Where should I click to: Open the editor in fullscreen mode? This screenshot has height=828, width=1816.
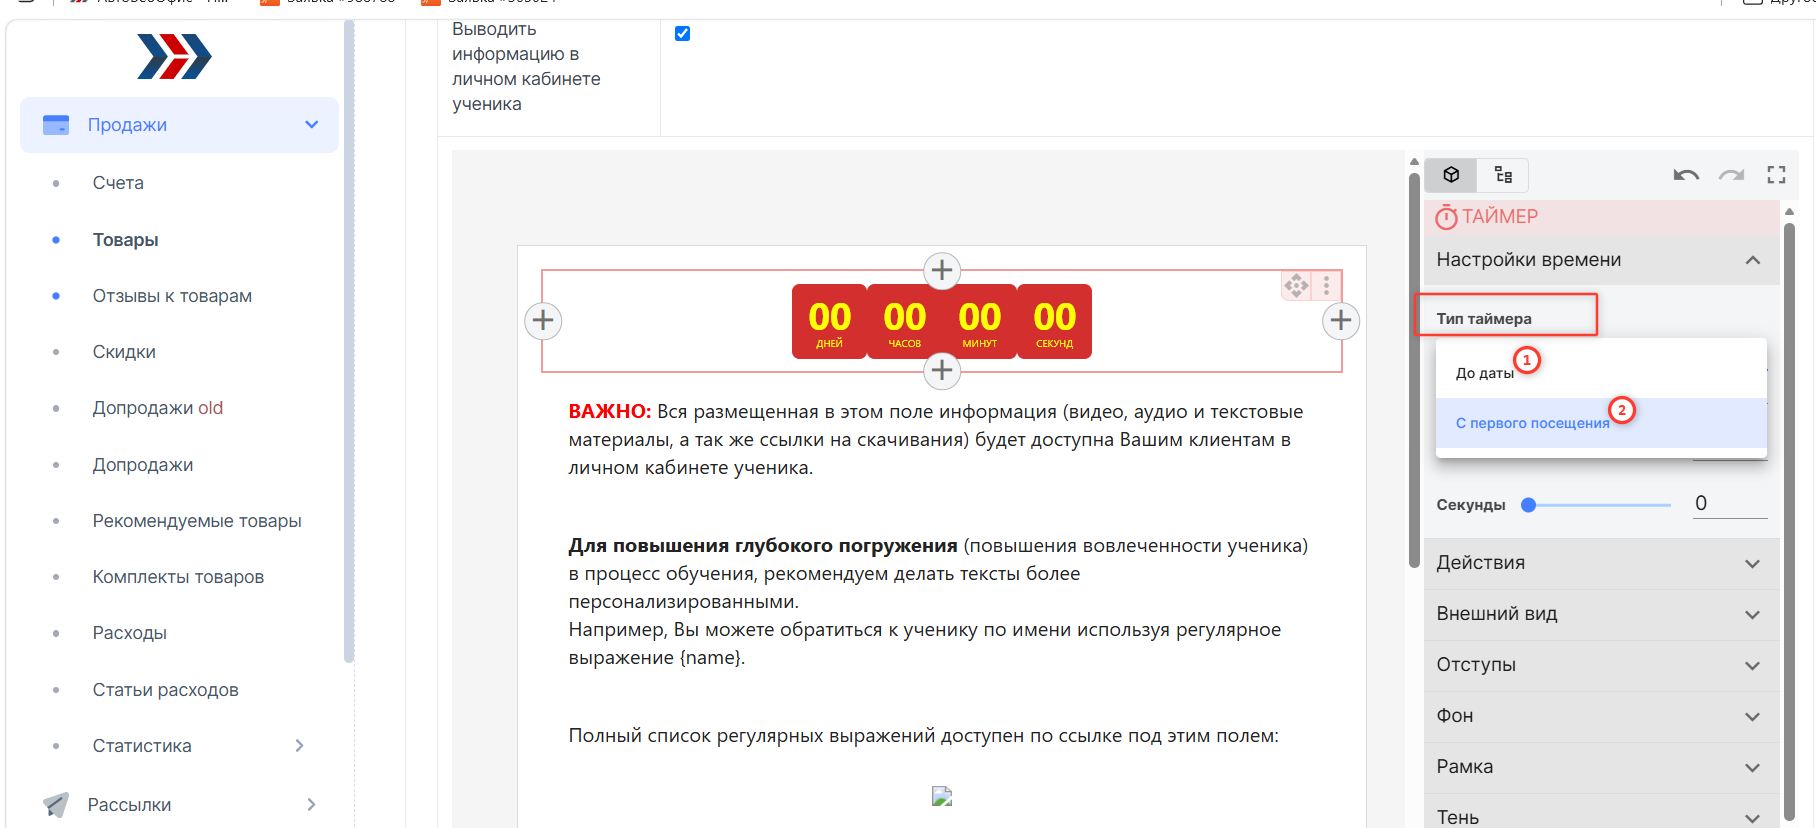[1776, 175]
